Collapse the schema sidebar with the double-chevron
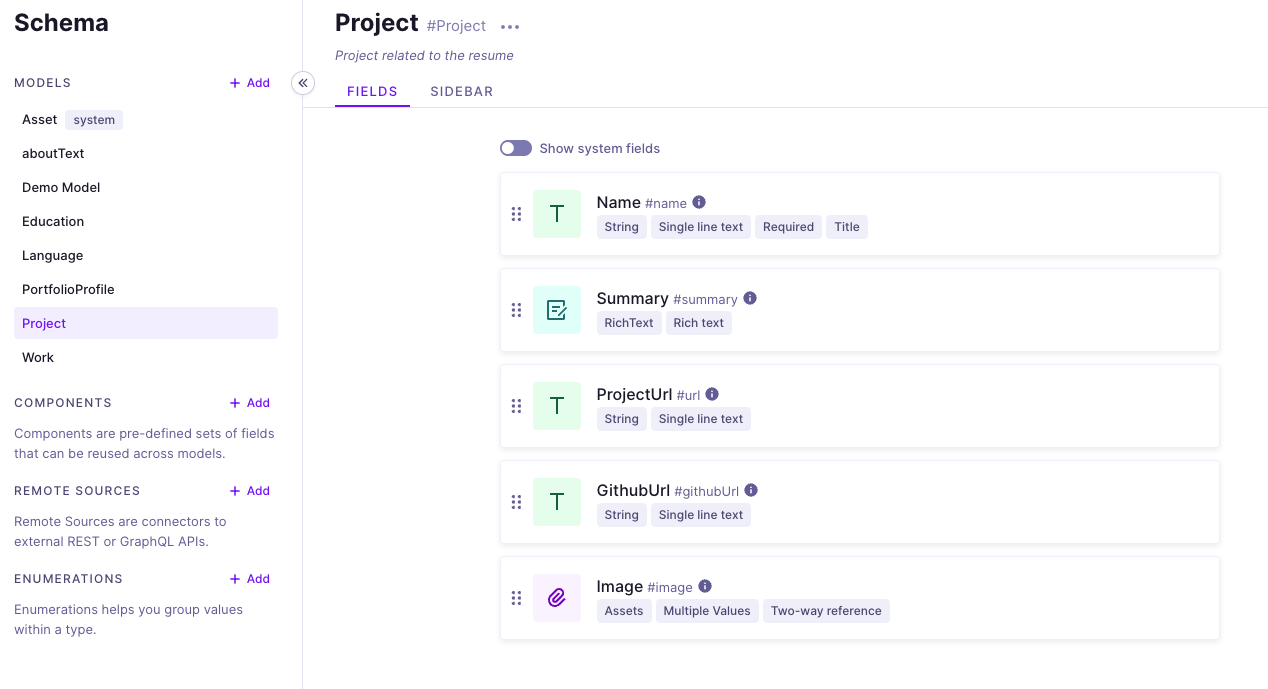Viewport: 1268px width, 689px height. tap(303, 83)
